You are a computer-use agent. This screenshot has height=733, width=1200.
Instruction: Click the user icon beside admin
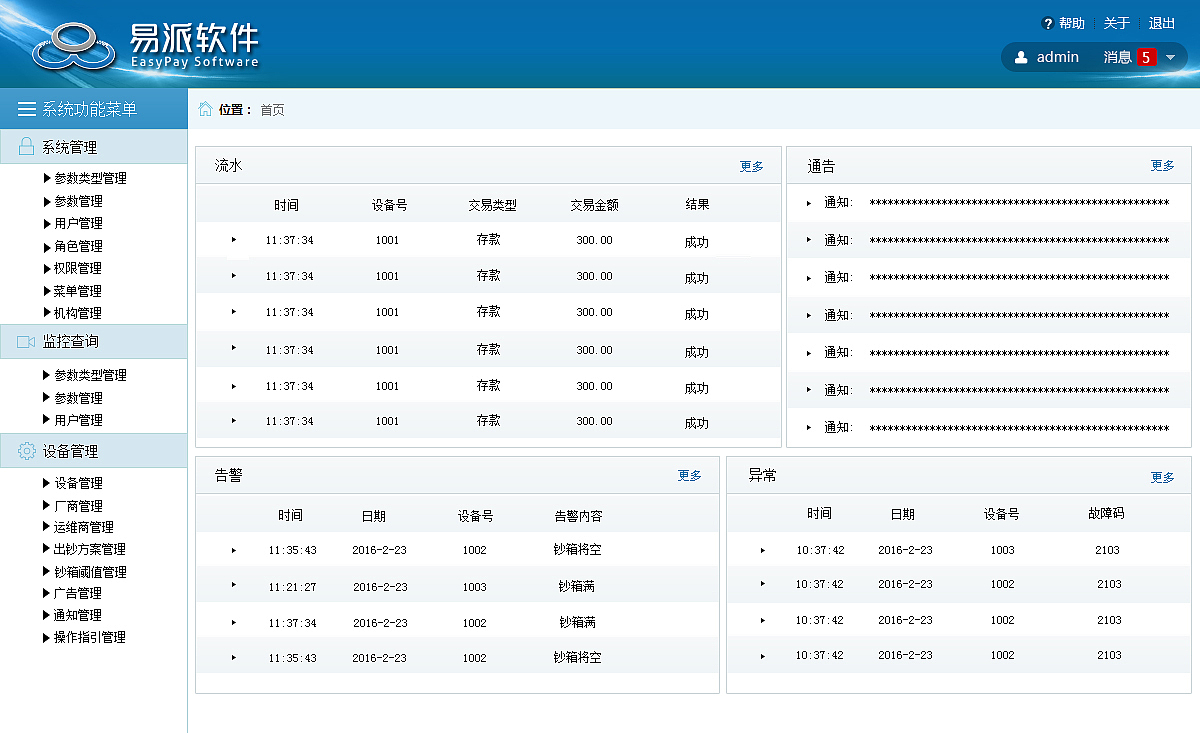1022,57
